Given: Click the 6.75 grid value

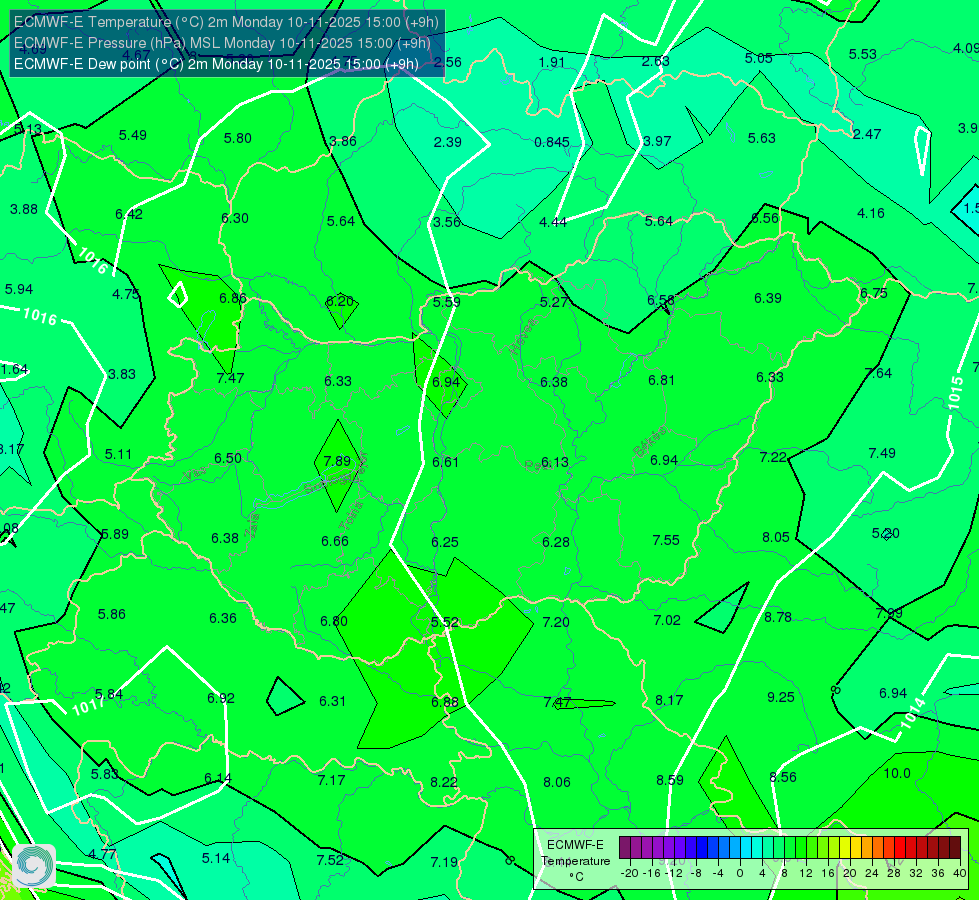Looking at the screenshot, I should 873,294.
